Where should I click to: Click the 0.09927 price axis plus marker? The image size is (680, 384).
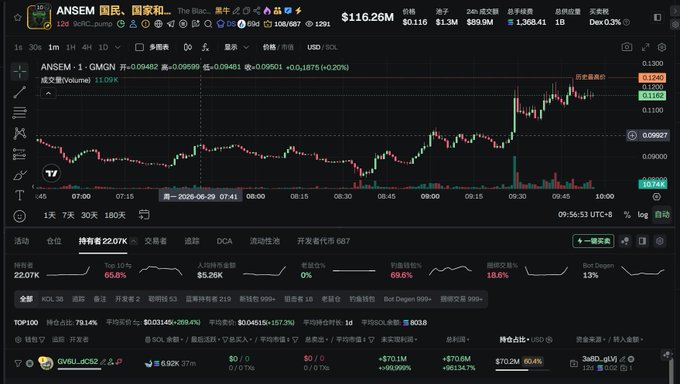point(632,135)
